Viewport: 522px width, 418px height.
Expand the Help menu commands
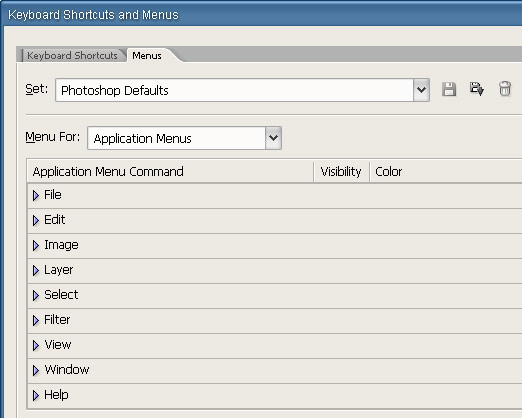click(x=36, y=395)
